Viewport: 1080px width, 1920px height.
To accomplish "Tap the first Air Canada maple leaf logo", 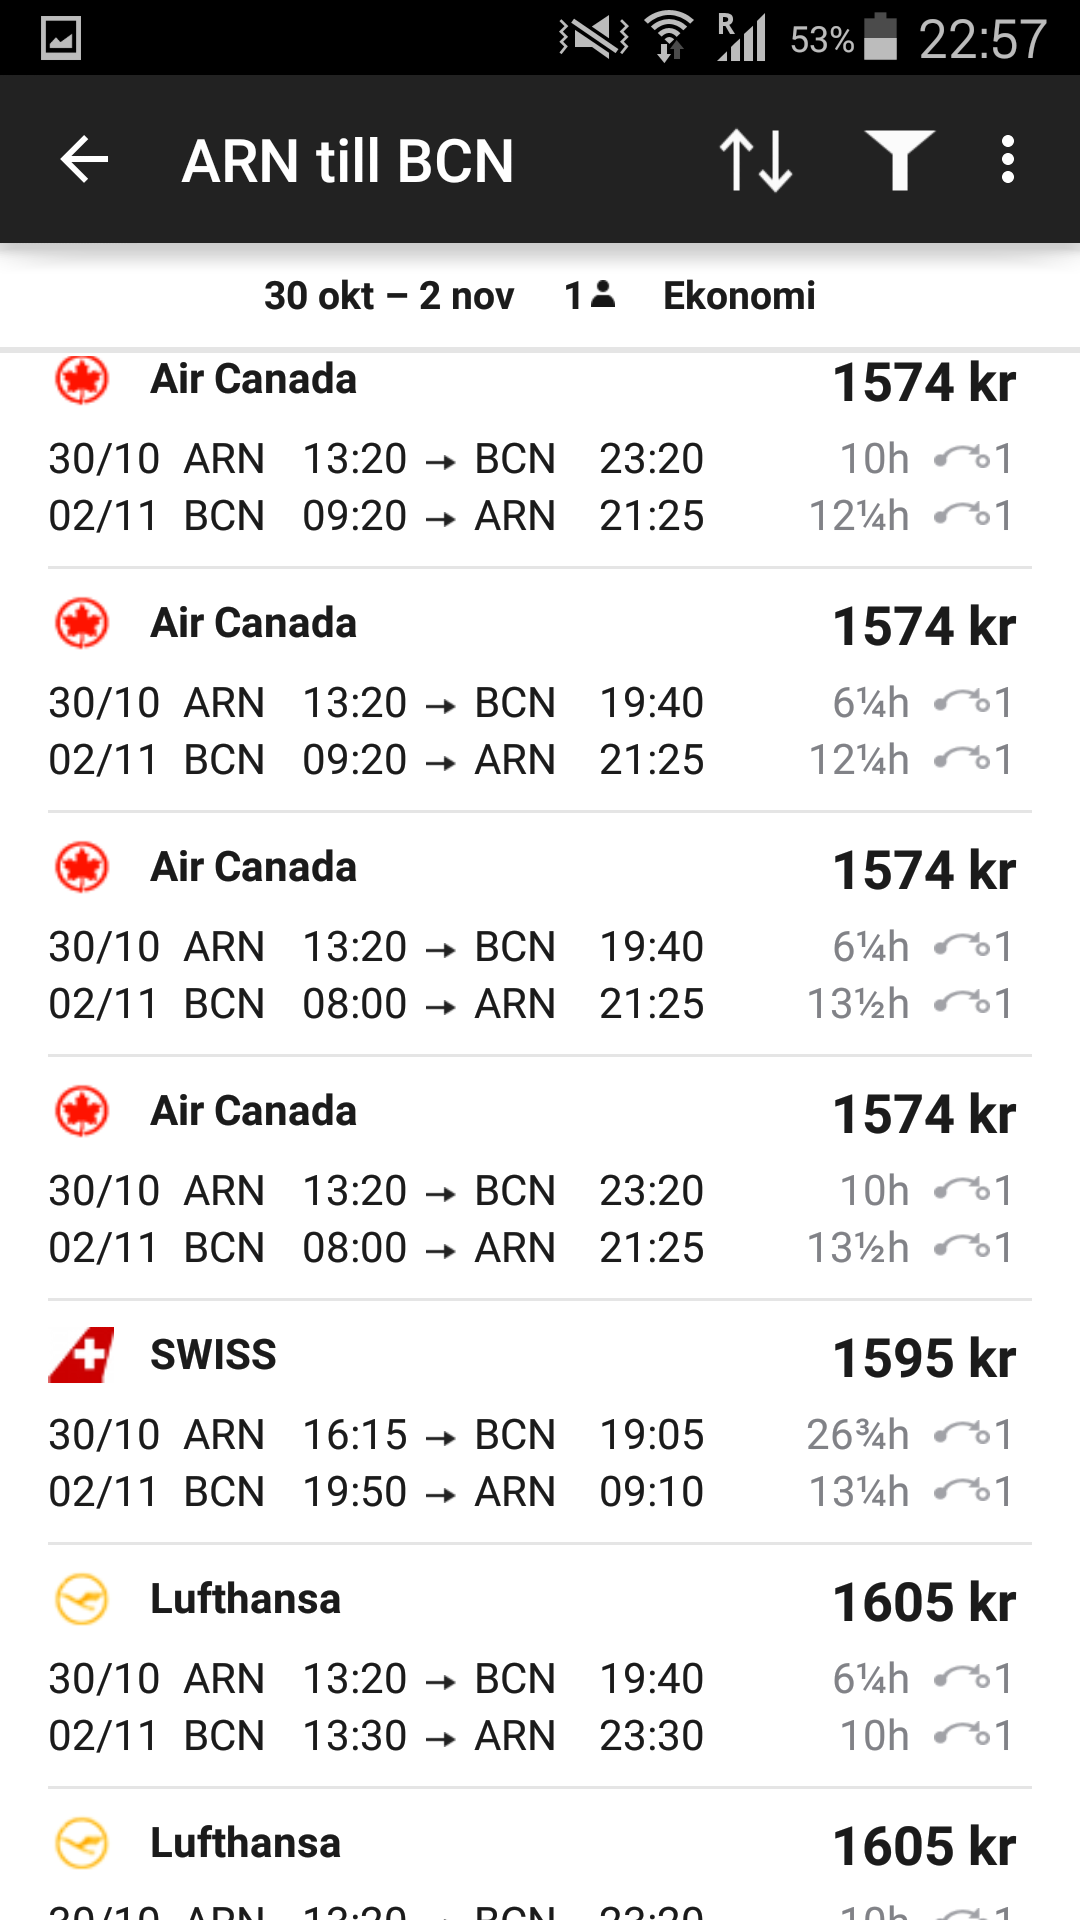I will 82,380.
